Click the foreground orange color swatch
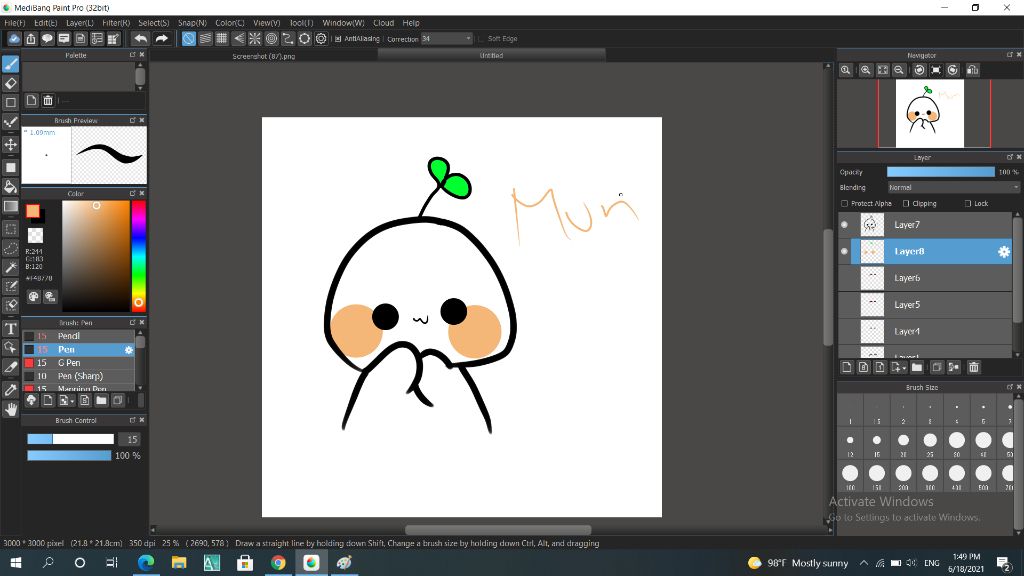 [x=33, y=211]
